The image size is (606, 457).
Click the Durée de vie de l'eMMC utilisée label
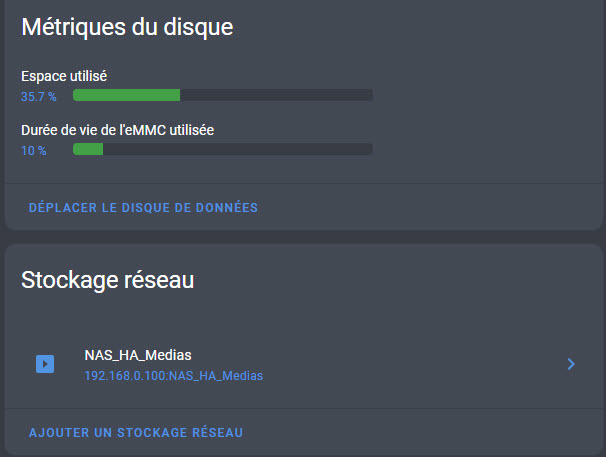point(117,130)
